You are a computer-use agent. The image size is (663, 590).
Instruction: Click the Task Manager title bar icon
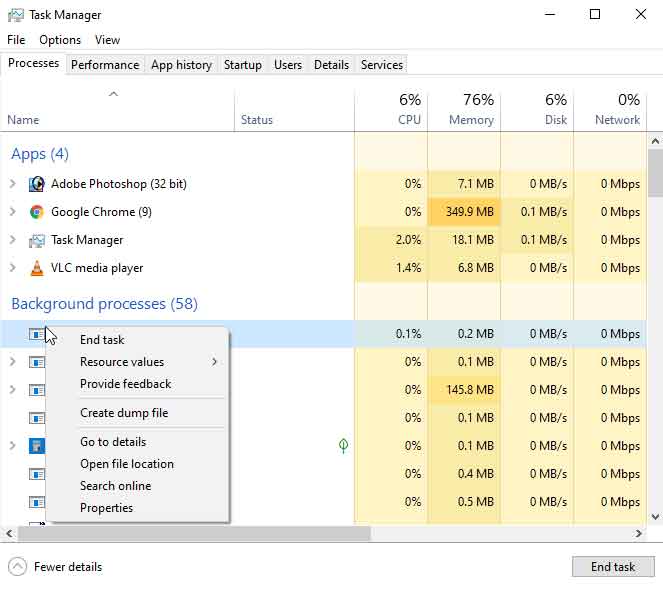pos(16,15)
